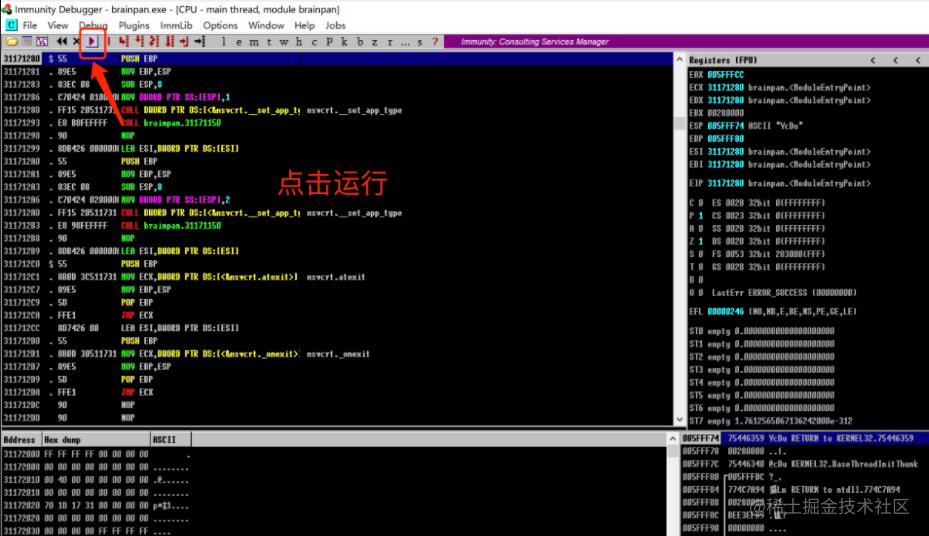The height and width of the screenshot is (536, 929).
Task: Show Memory map with 'm' icon
Action: point(254,41)
